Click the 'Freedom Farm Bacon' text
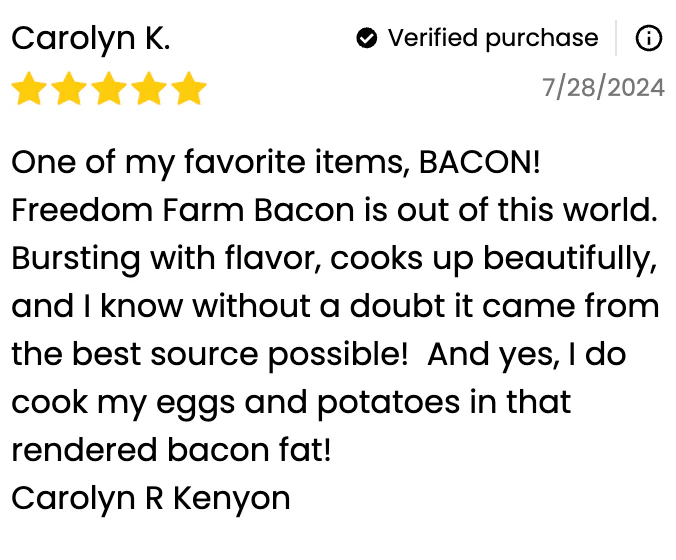 tap(183, 211)
